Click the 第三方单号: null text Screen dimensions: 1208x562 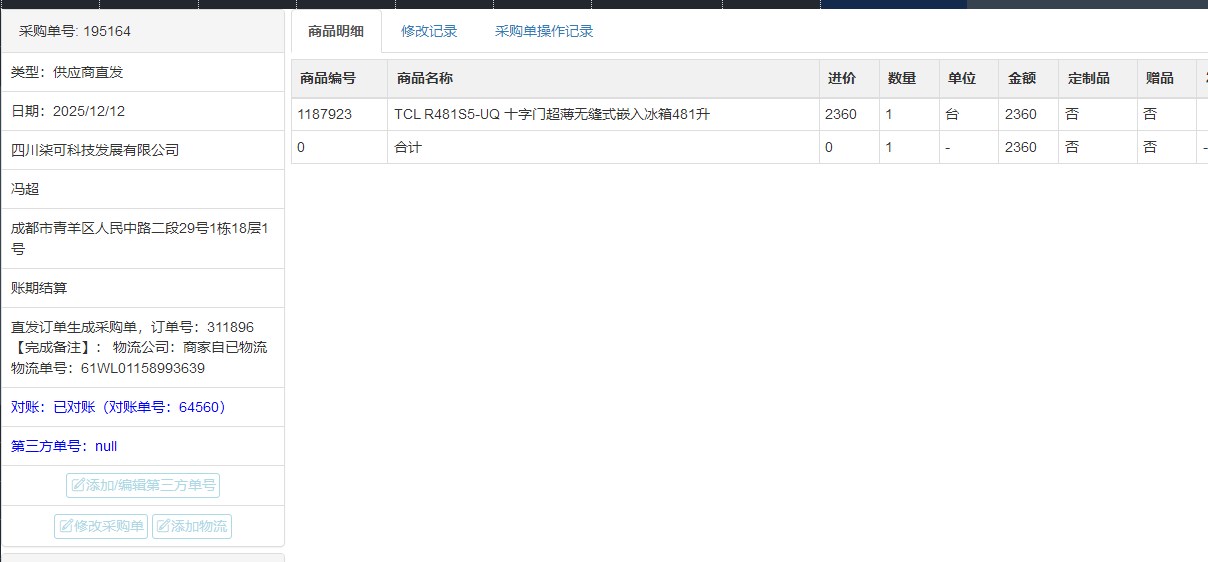coord(64,446)
